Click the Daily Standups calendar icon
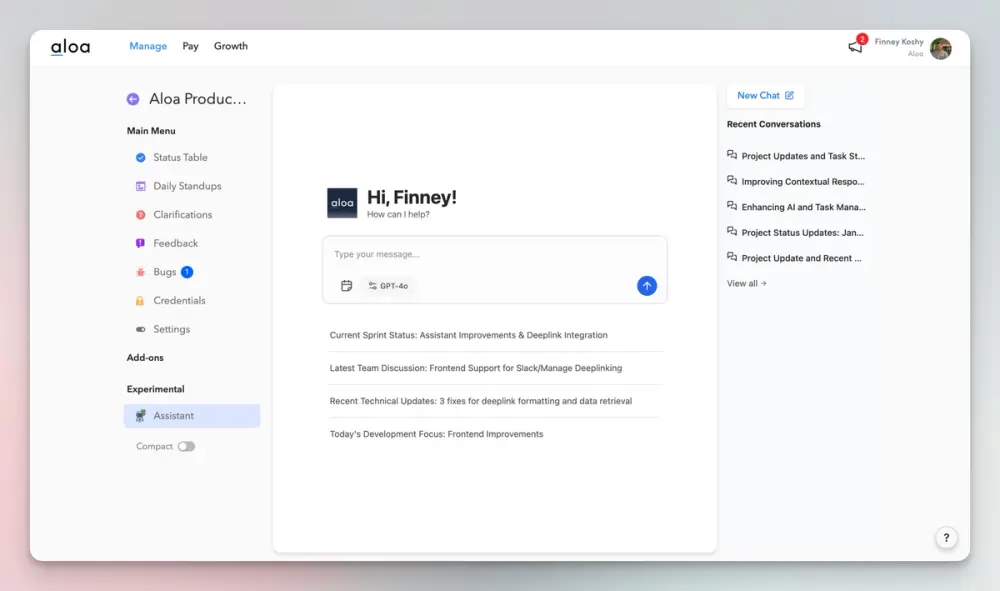The image size is (1000, 591). (x=140, y=186)
